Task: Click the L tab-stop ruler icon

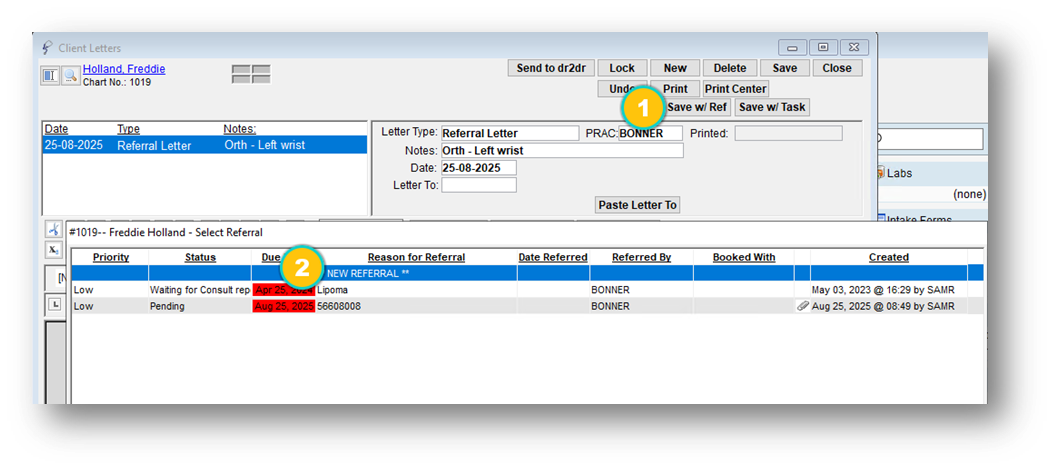Action: pyautogui.click(x=56, y=304)
